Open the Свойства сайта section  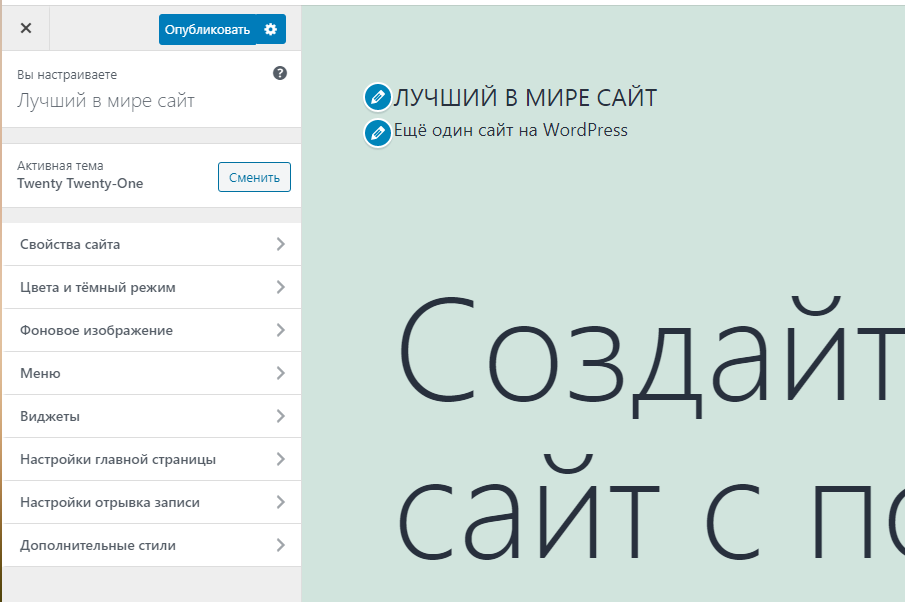[x=152, y=244]
